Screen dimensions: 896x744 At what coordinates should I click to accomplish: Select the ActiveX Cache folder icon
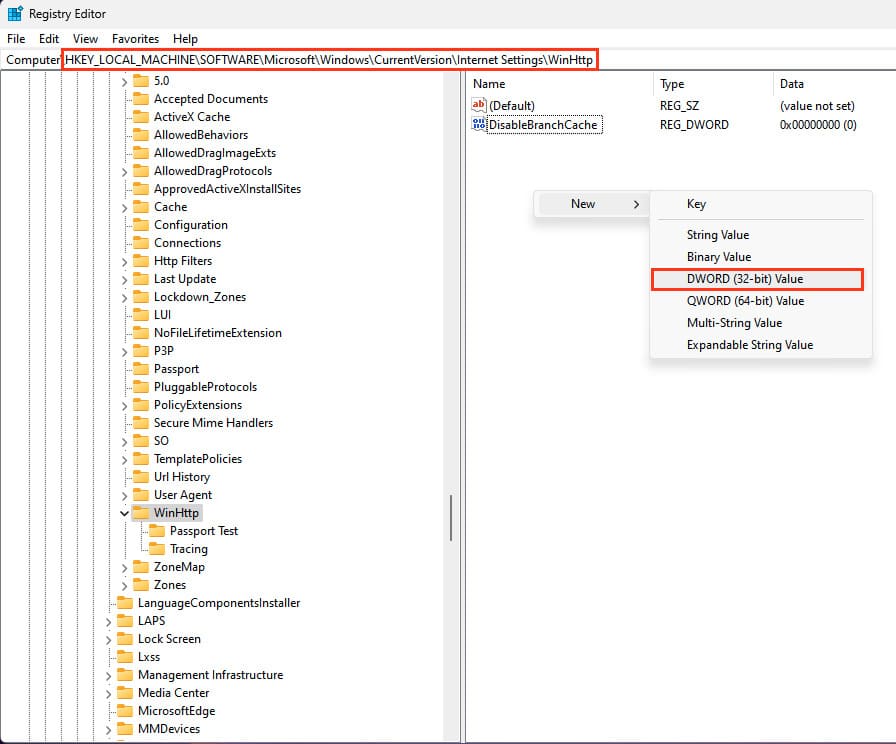140,117
